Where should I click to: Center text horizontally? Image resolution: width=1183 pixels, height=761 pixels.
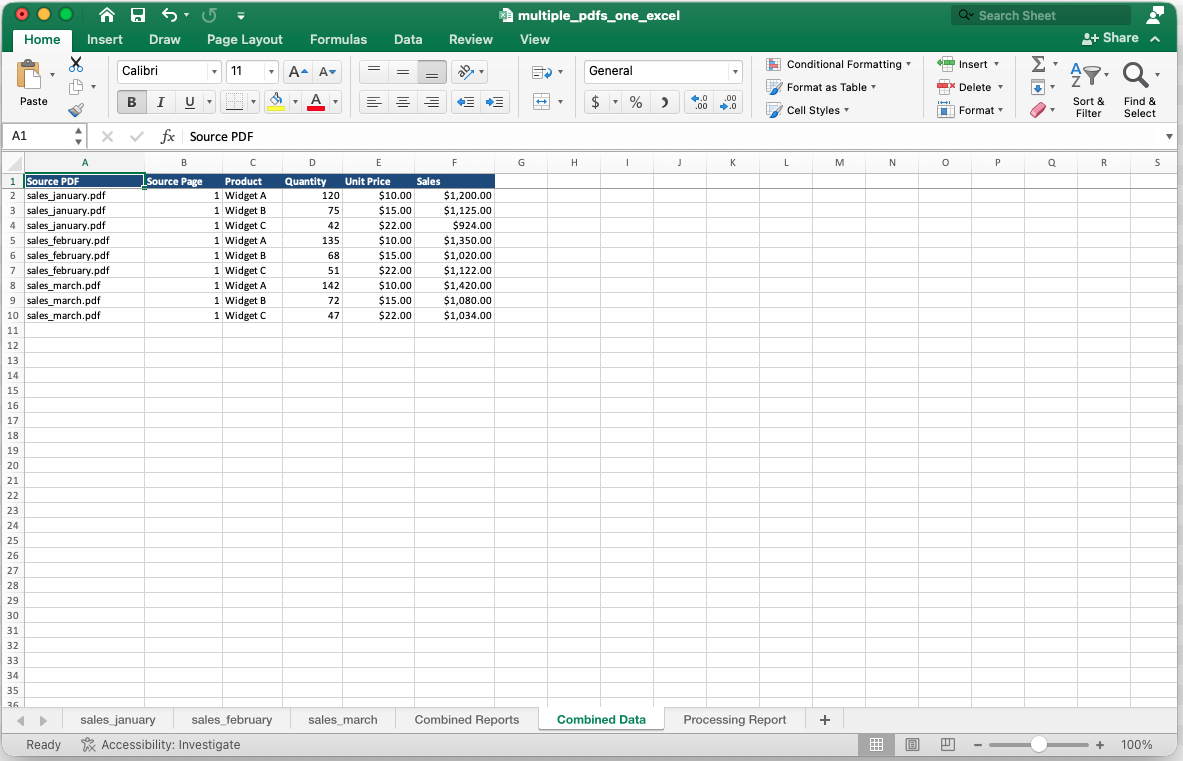[403, 102]
